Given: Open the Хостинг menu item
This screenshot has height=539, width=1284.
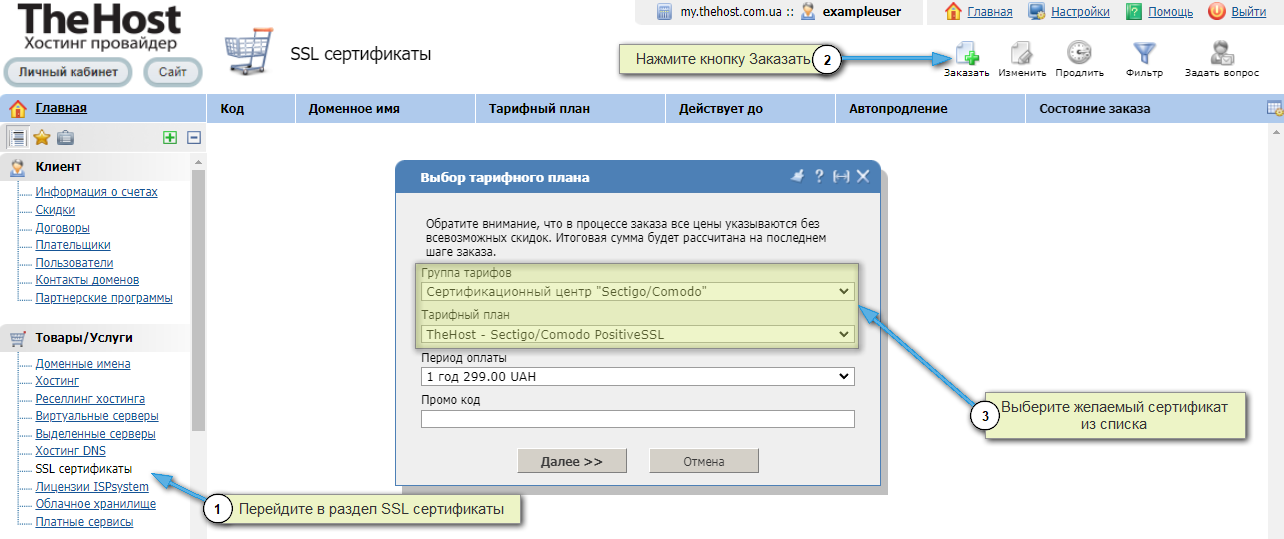Looking at the screenshot, I should click(57, 381).
